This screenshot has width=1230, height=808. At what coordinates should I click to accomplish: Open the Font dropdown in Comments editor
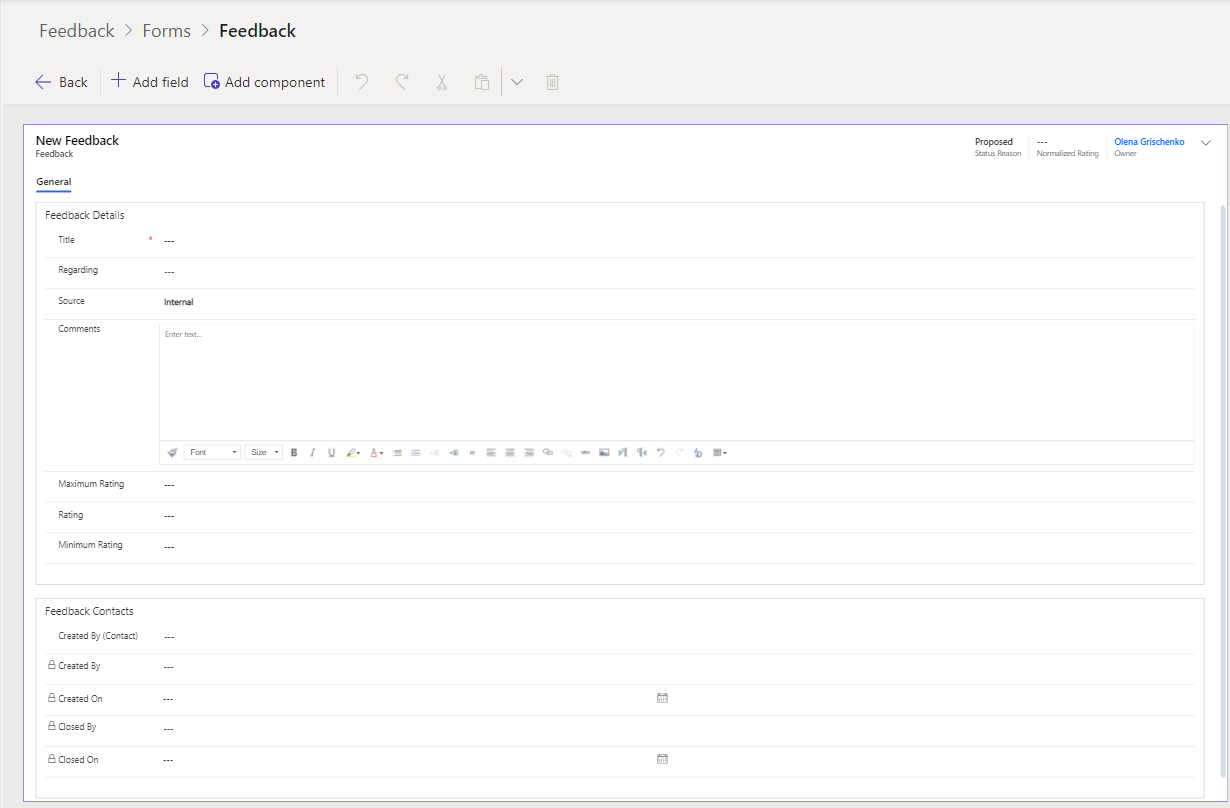[x=212, y=453]
